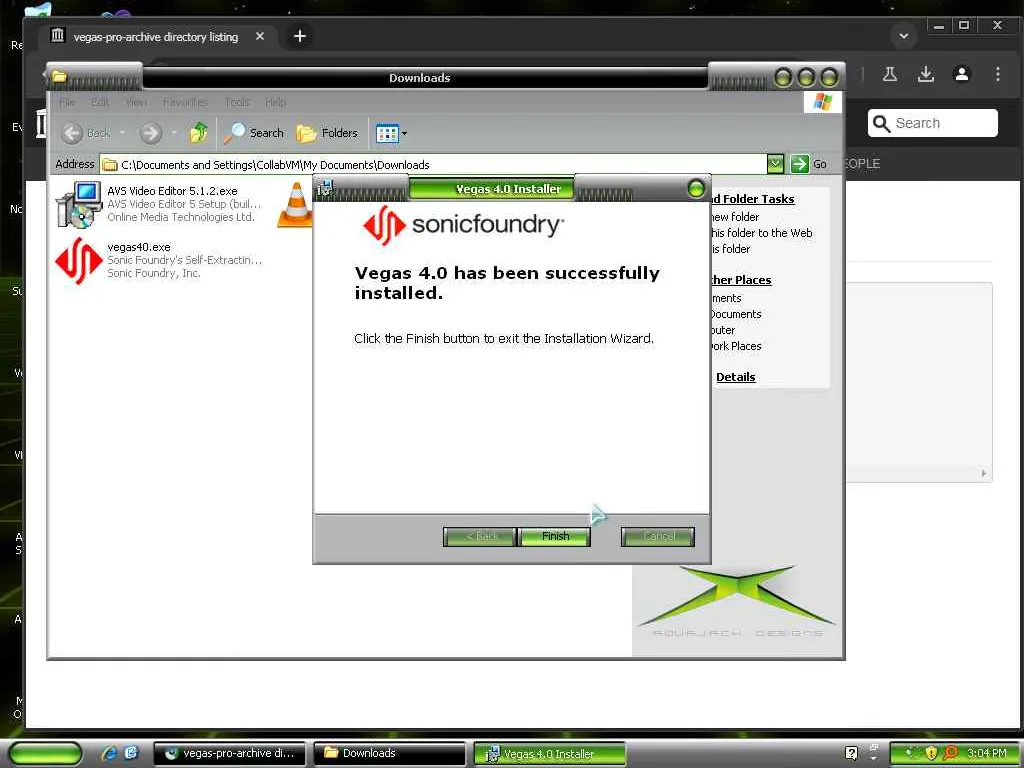Image resolution: width=1024 pixels, height=768 pixels.
Task: Select the 'AVS Video Editor 5.1.2.exe' name
Action: [172, 191]
